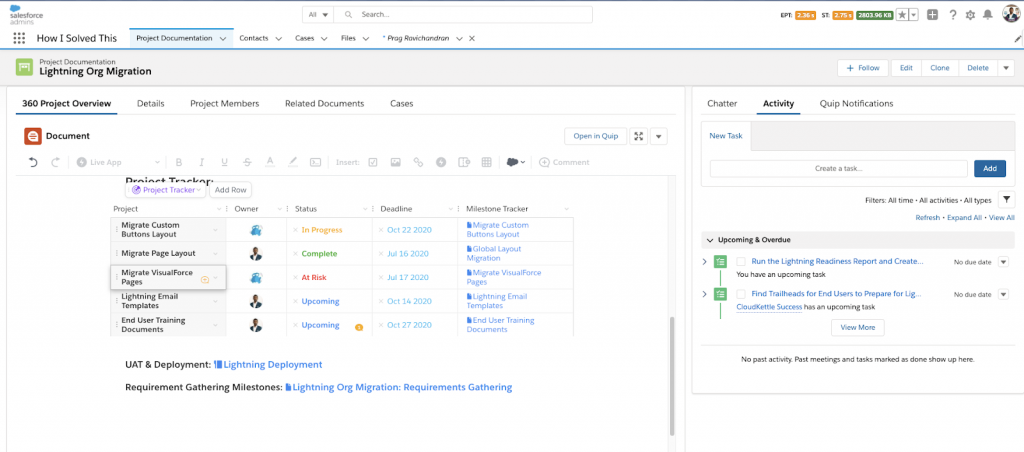Switch to the Project Members tab
The image size is (1024, 452).
click(x=225, y=103)
